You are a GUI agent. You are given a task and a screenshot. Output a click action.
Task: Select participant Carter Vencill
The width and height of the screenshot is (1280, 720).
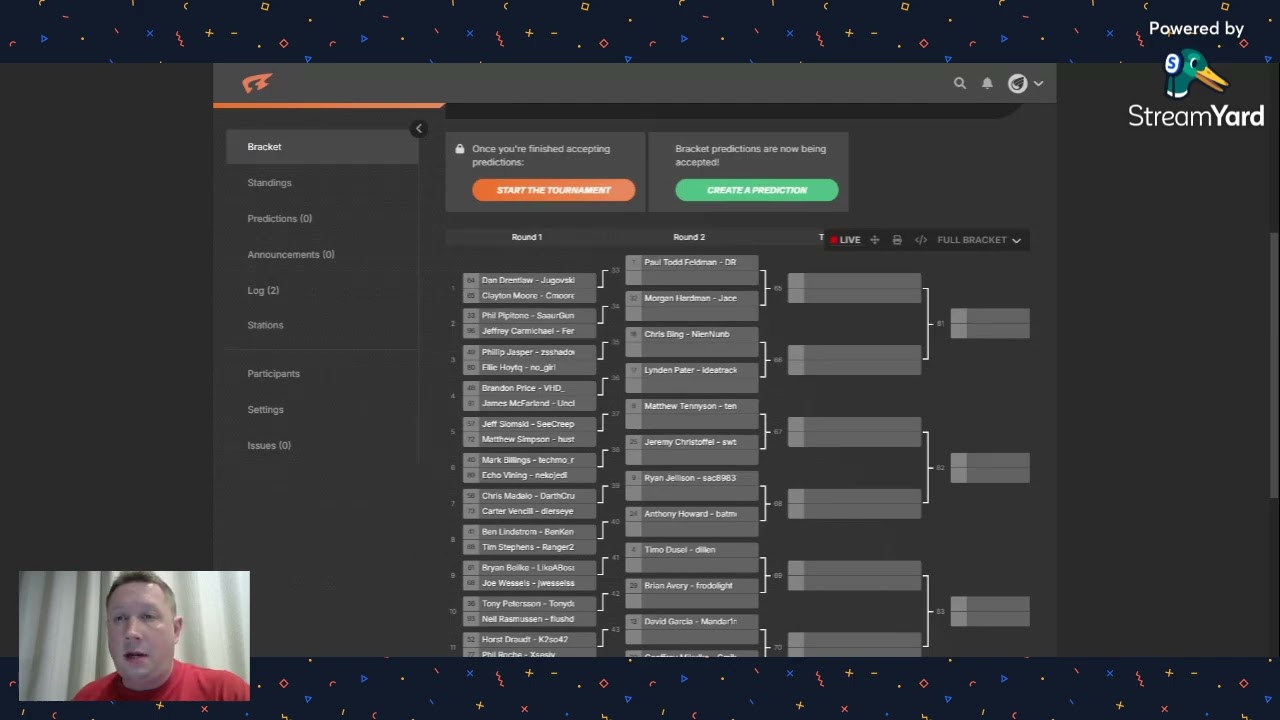click(x=529, y=511)
